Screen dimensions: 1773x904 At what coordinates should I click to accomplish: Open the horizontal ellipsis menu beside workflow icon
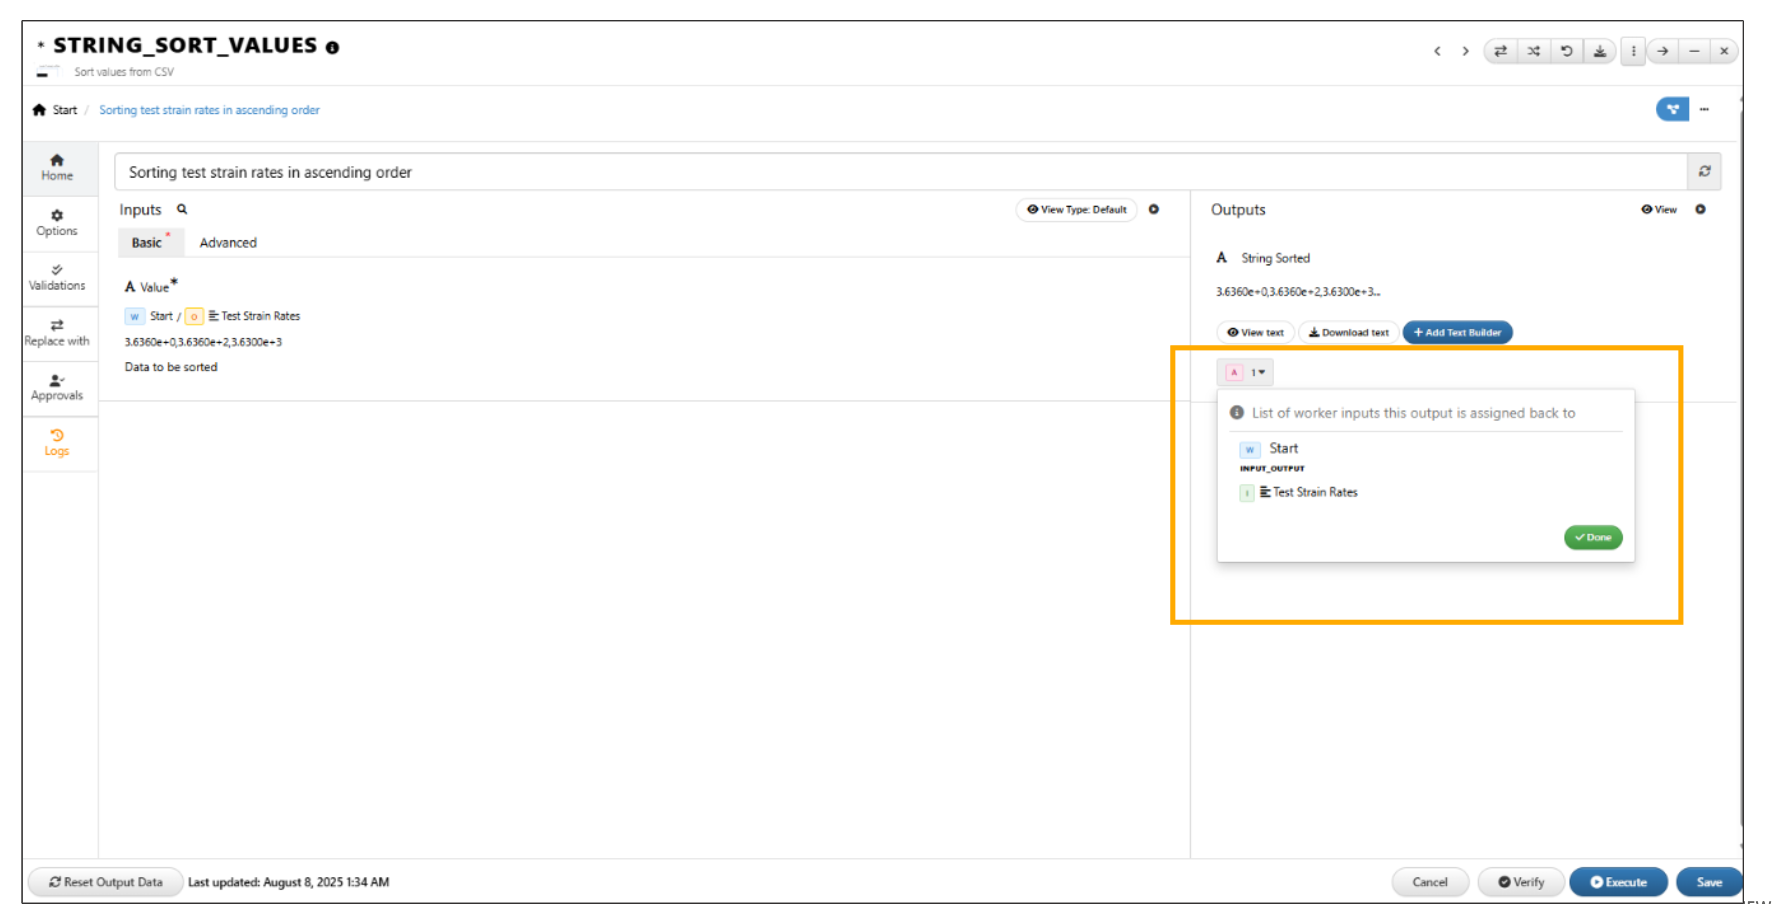1704,109
